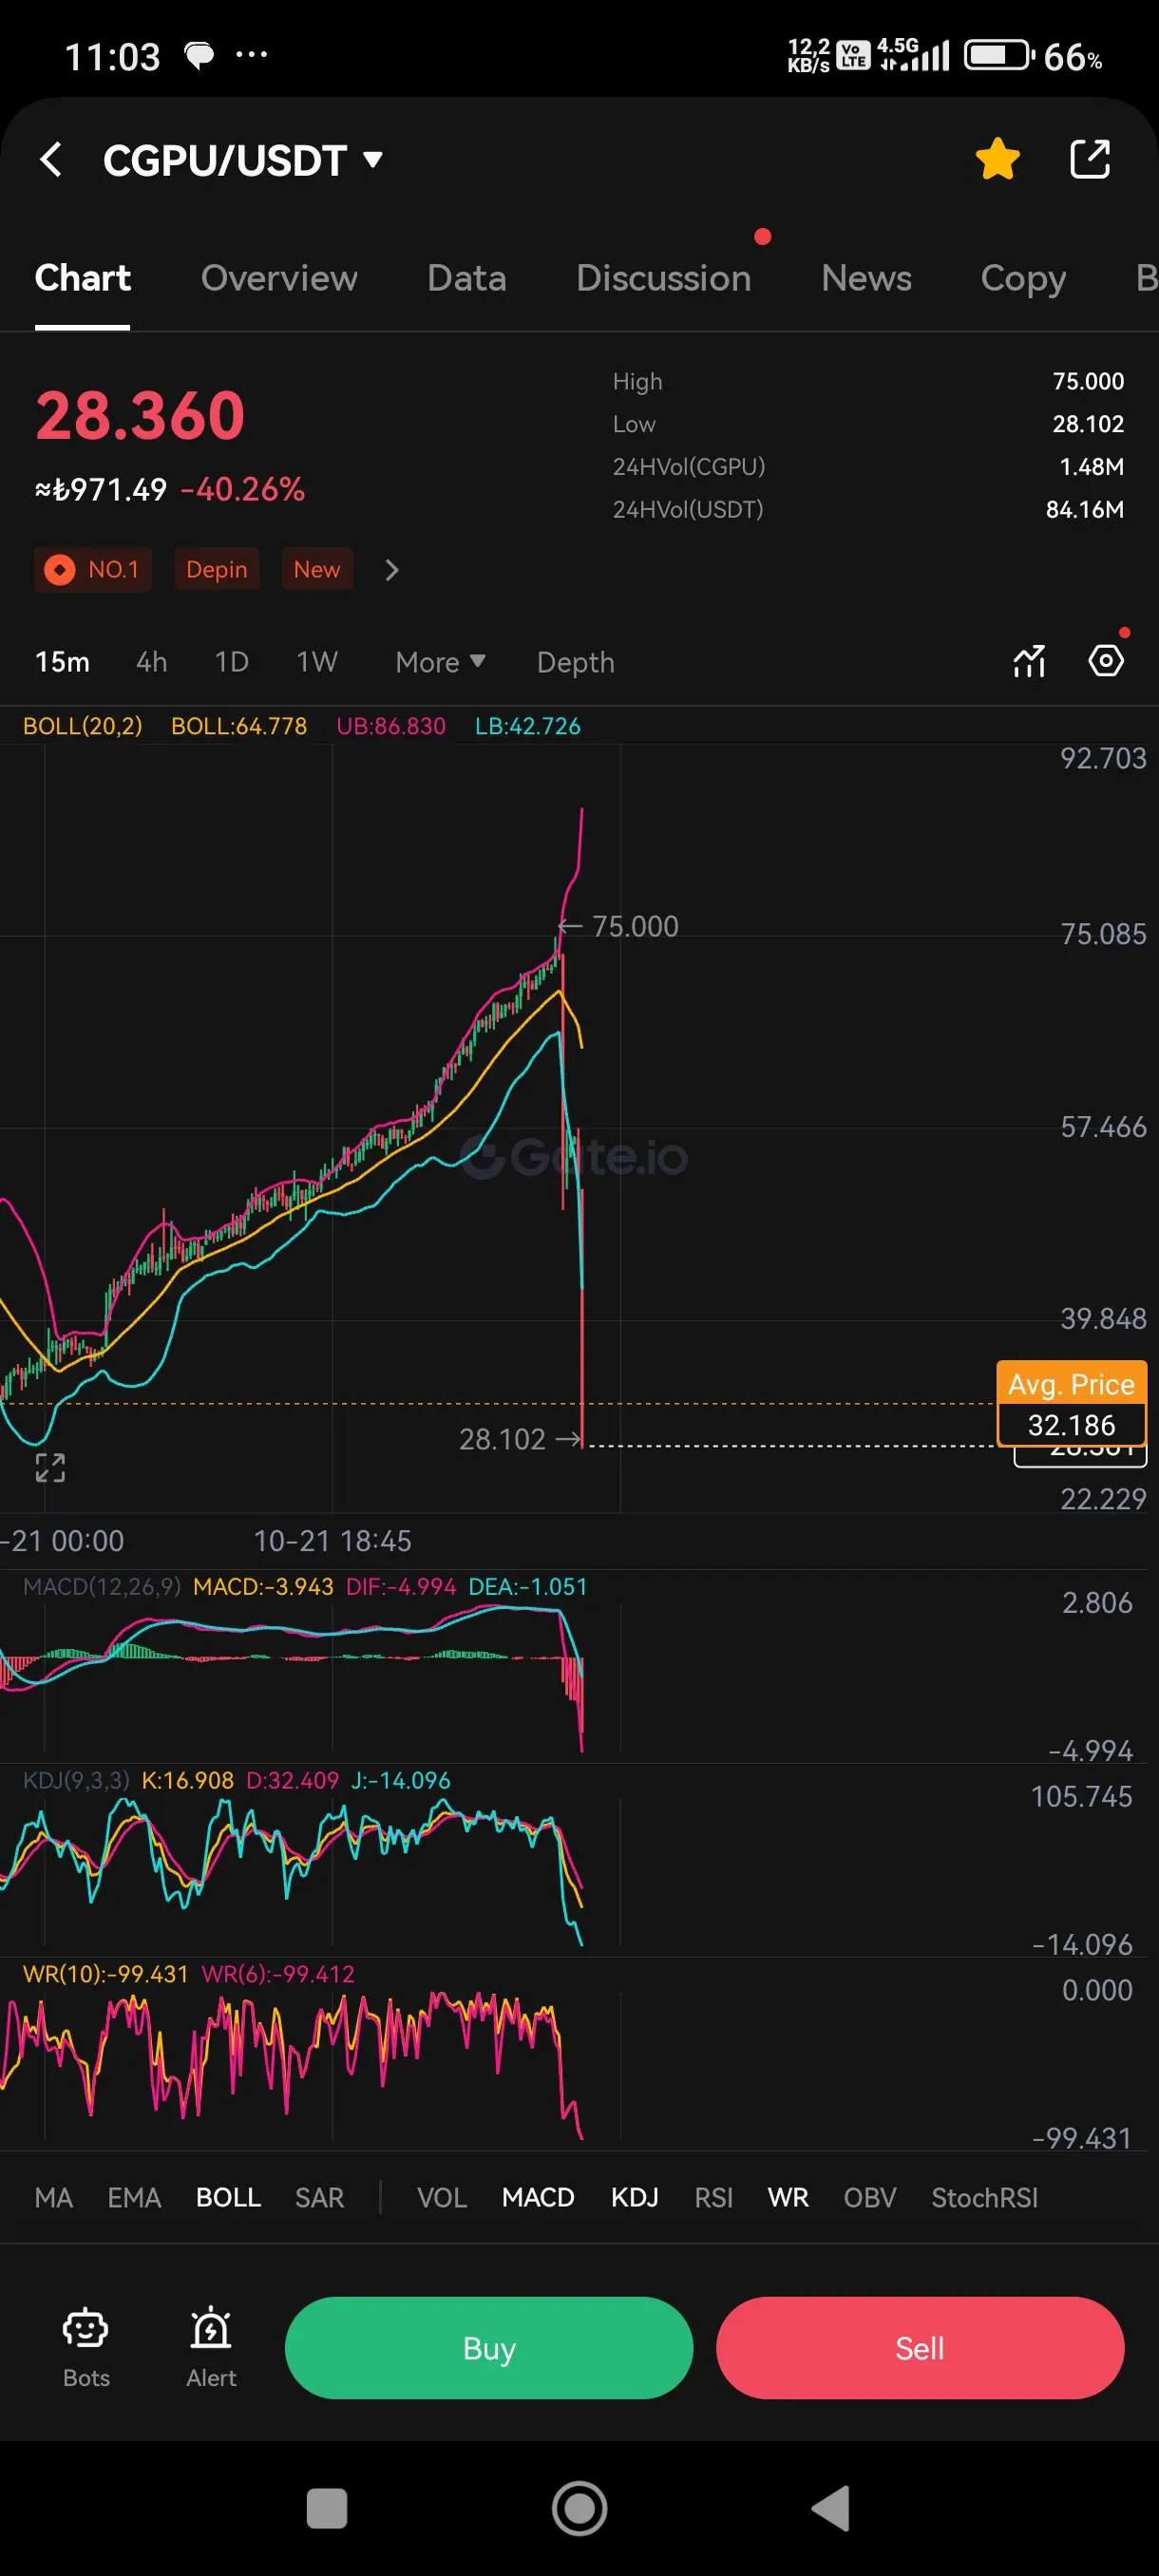Tap the Avg. Price label

(x=1071, y=1384)
